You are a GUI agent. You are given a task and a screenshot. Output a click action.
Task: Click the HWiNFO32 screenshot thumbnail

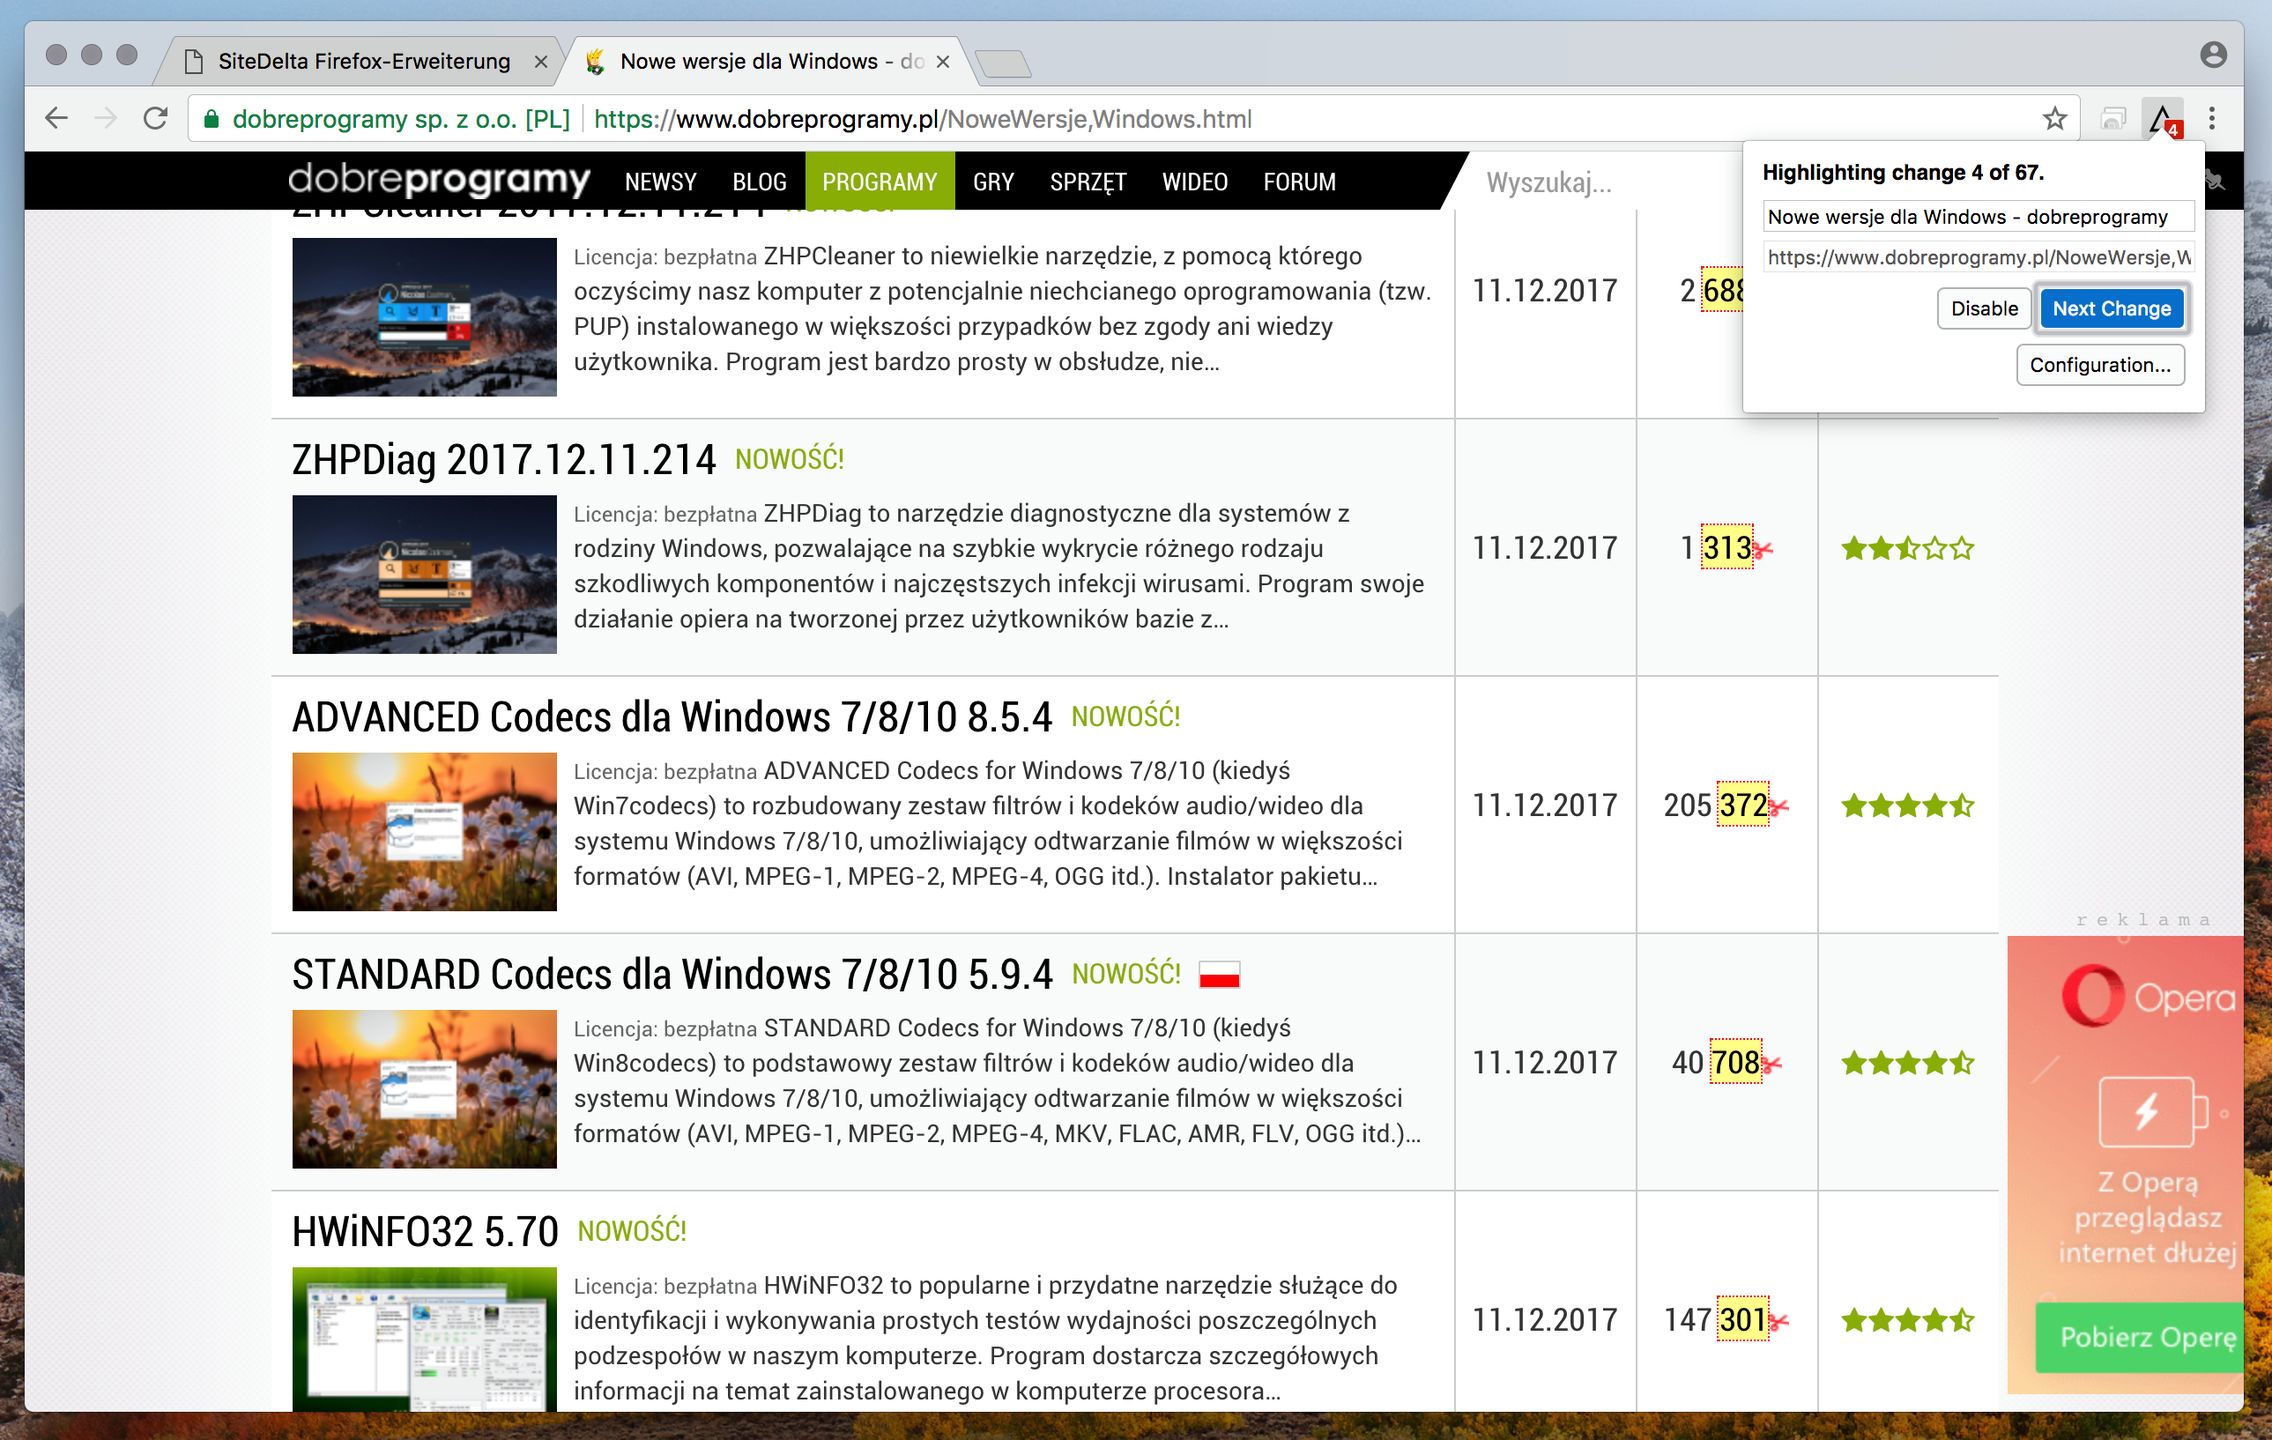coord(424,1338)
